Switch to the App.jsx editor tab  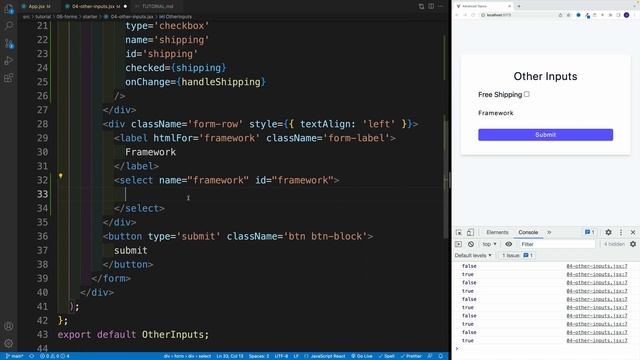[x=36, y=6]
